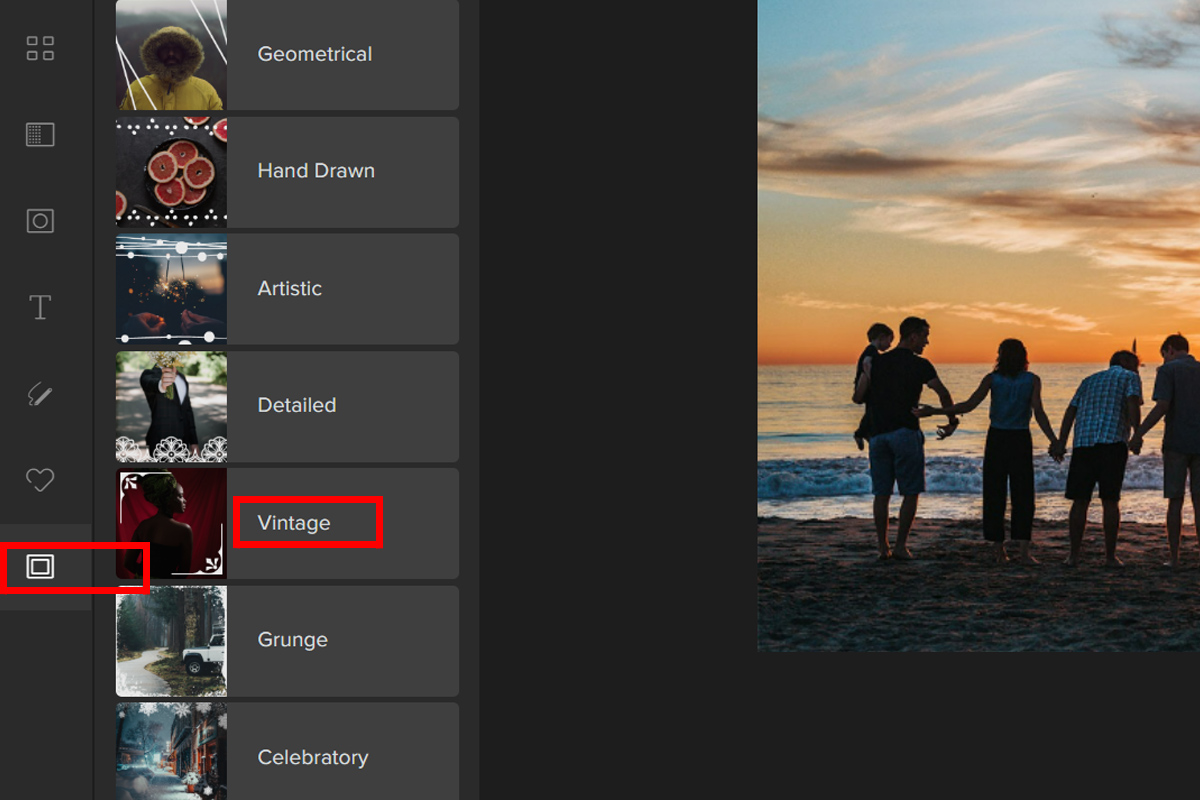Screen dimensions: 1200x800
Task: Click the lace-bordered Detailed thumbnail
Action: coord(171,406)
